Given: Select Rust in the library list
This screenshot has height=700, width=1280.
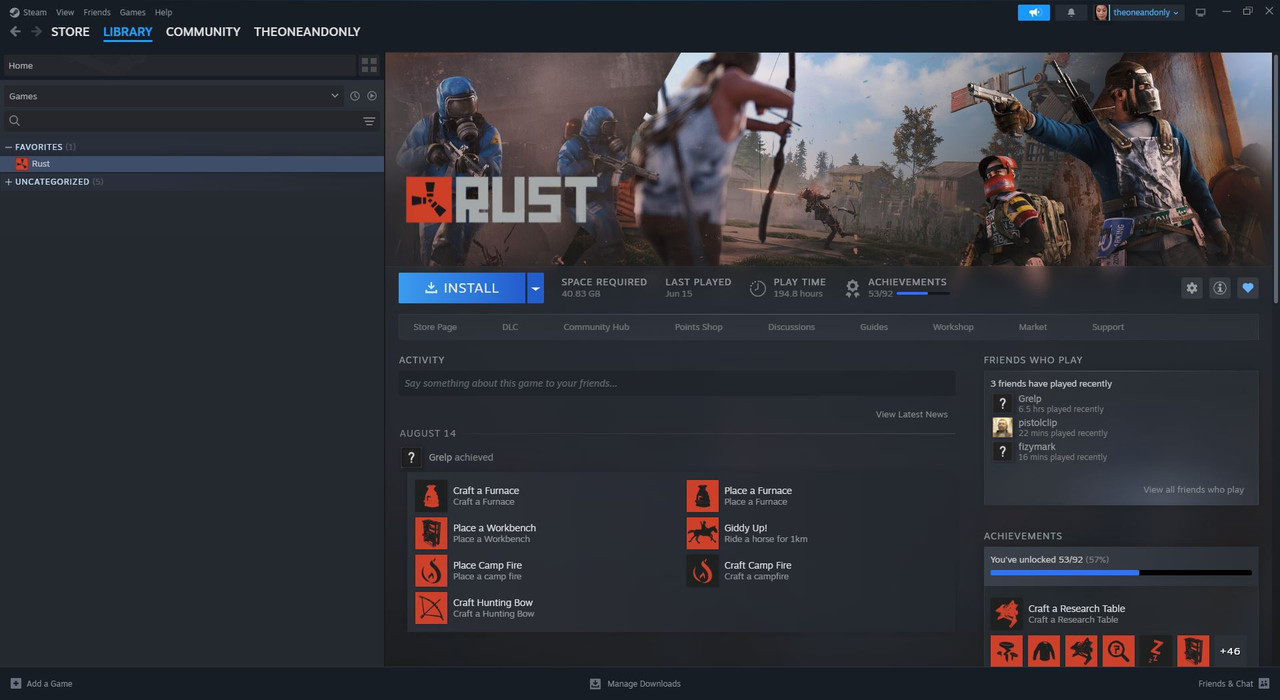Looking at the screenshot, I should tap(192, 164).
